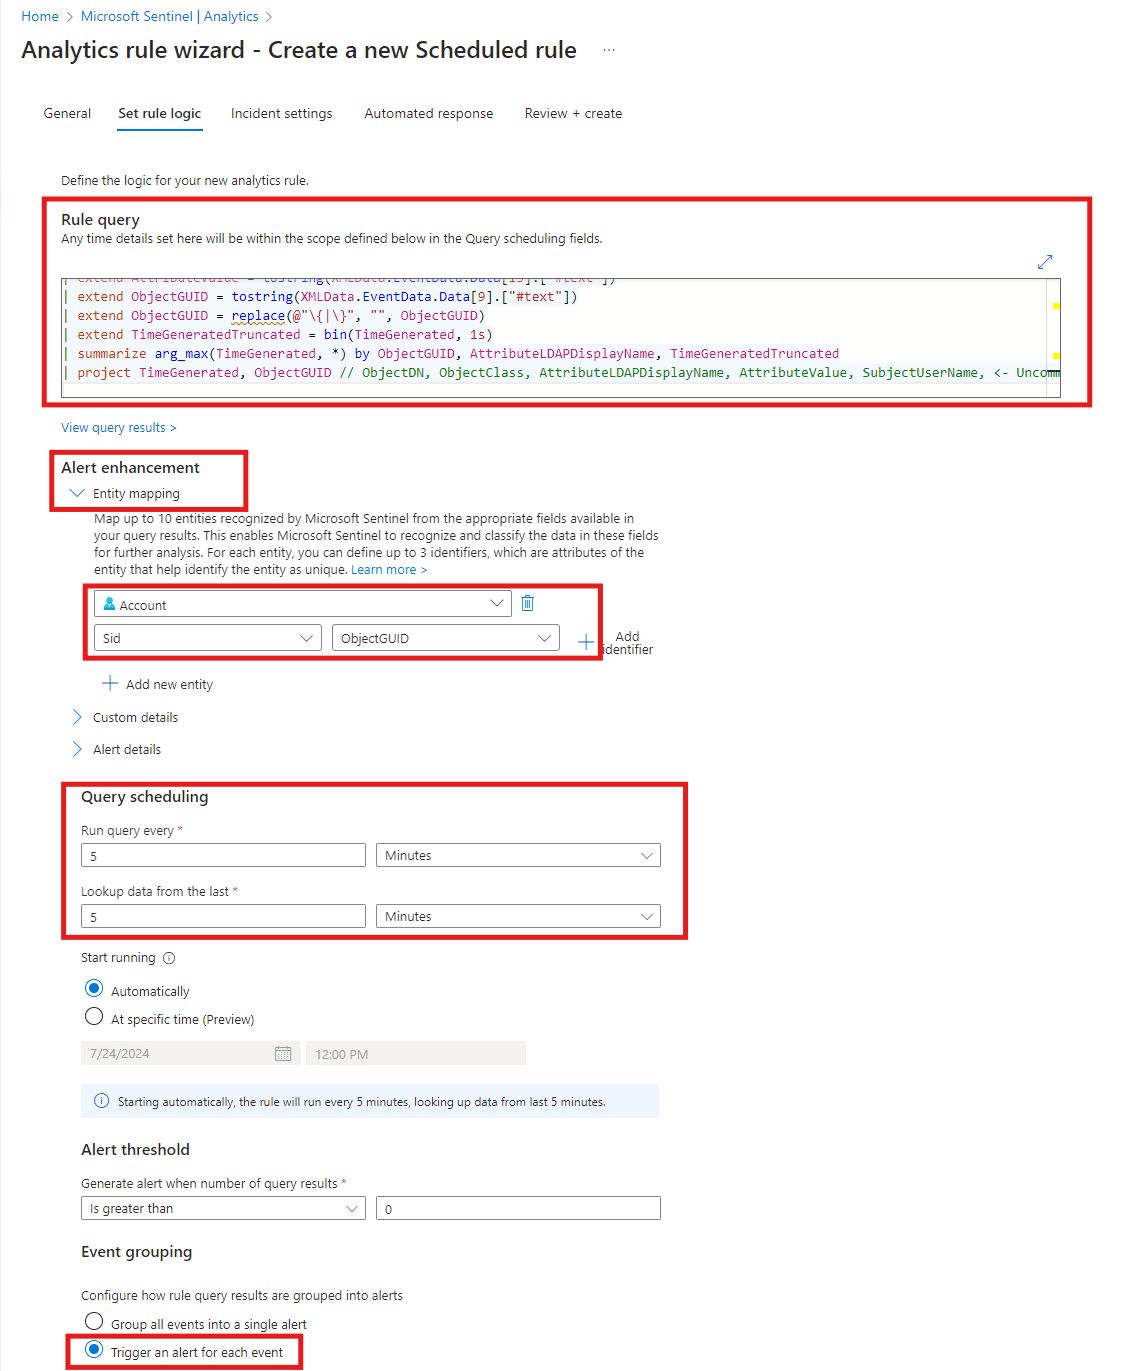Expand the rule query editor to full screen

tap(1045, 262)
